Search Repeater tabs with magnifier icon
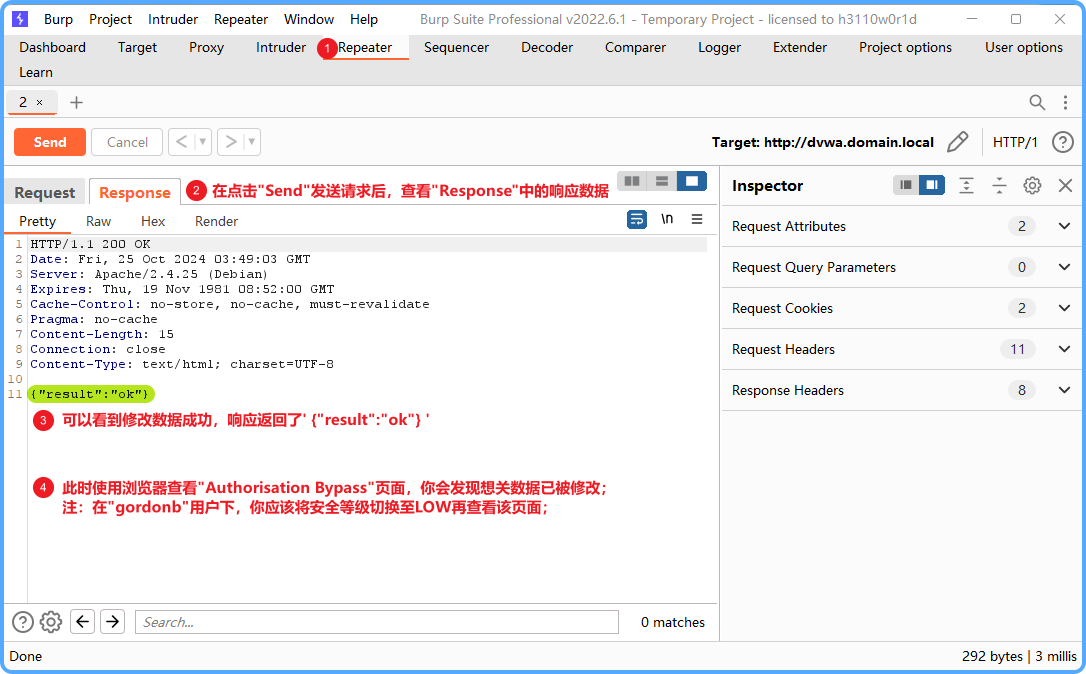Viewport: 1086px width, 674px height. point(1037,103)
